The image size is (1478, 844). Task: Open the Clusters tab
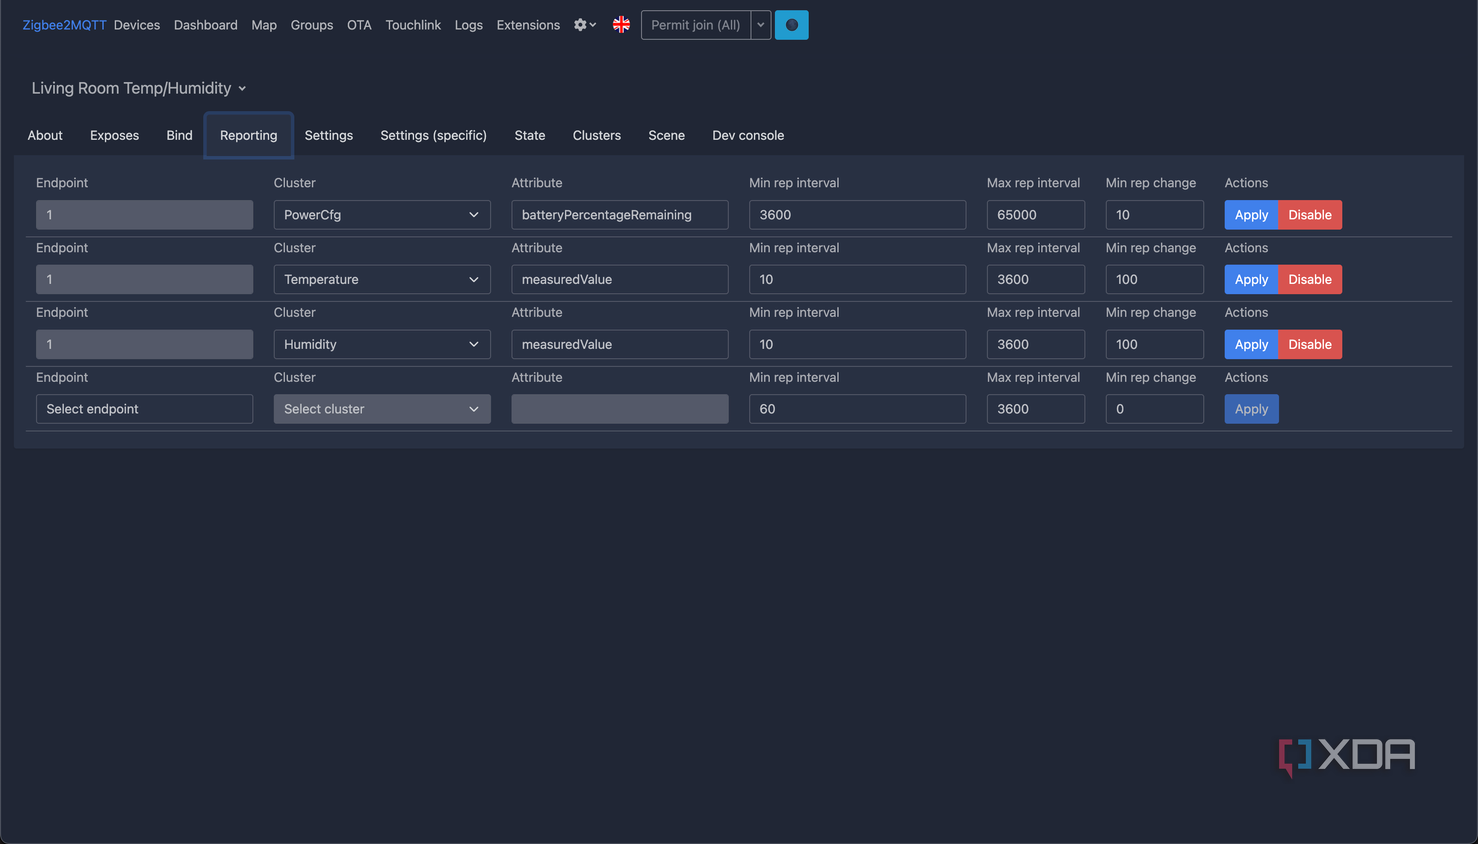[x=597, y=135]
